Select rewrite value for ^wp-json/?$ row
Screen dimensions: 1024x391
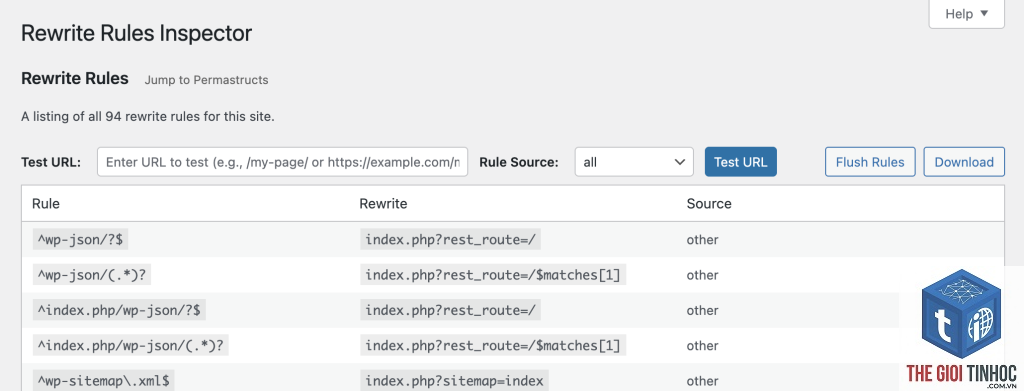pyautogui.click(x=450, y=240)
